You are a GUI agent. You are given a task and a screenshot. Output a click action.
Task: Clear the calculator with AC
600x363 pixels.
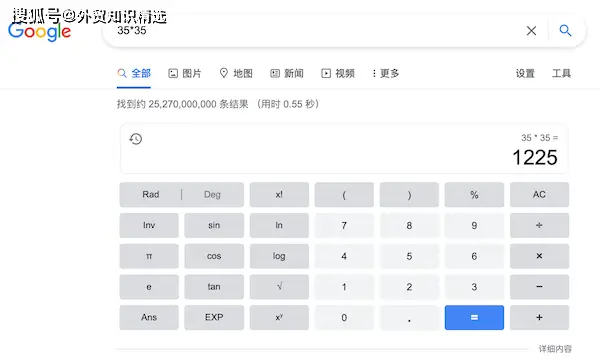[x=539, y=194]
